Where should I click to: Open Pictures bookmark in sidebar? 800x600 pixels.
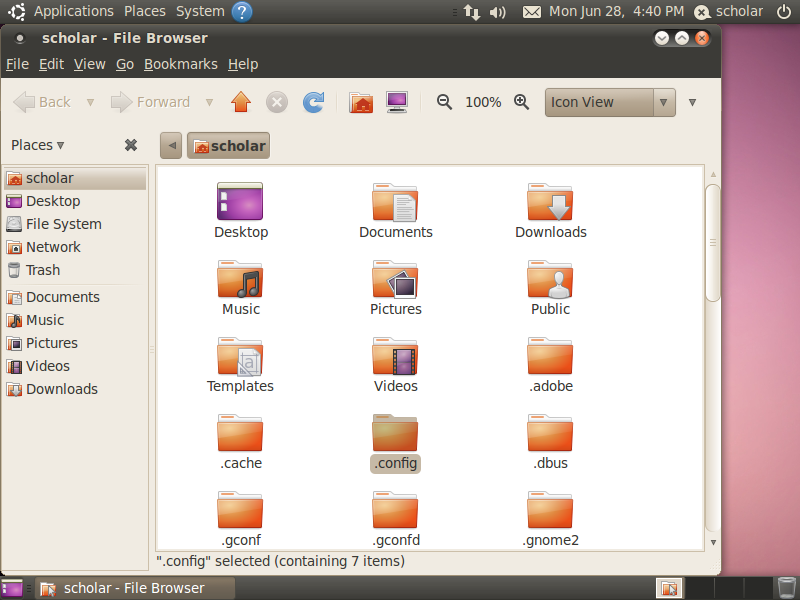pos(76,343)
